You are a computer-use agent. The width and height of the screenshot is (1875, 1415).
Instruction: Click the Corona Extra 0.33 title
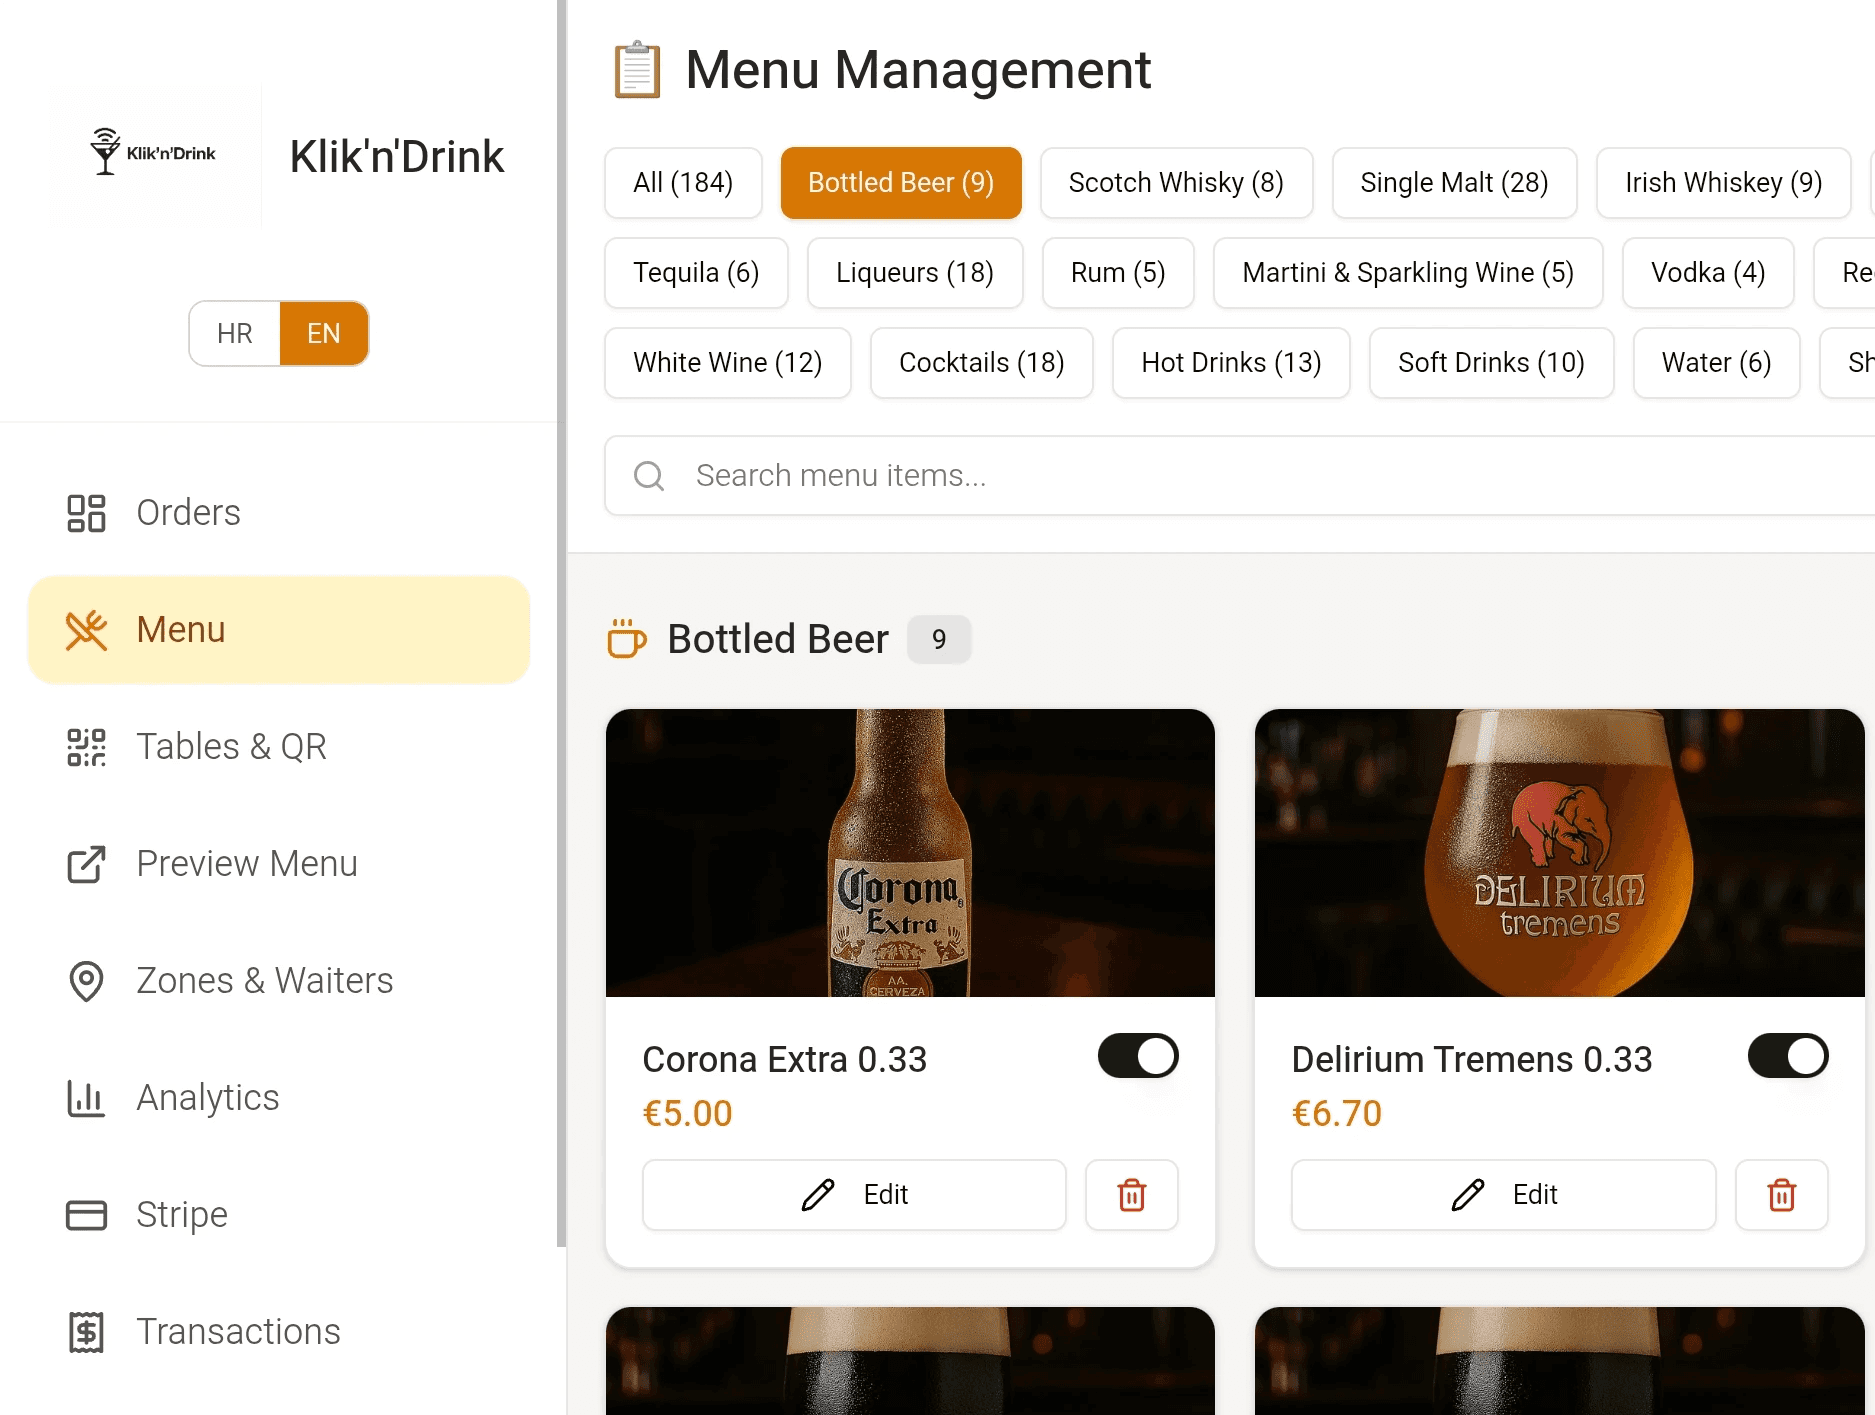coord(784,1059)
